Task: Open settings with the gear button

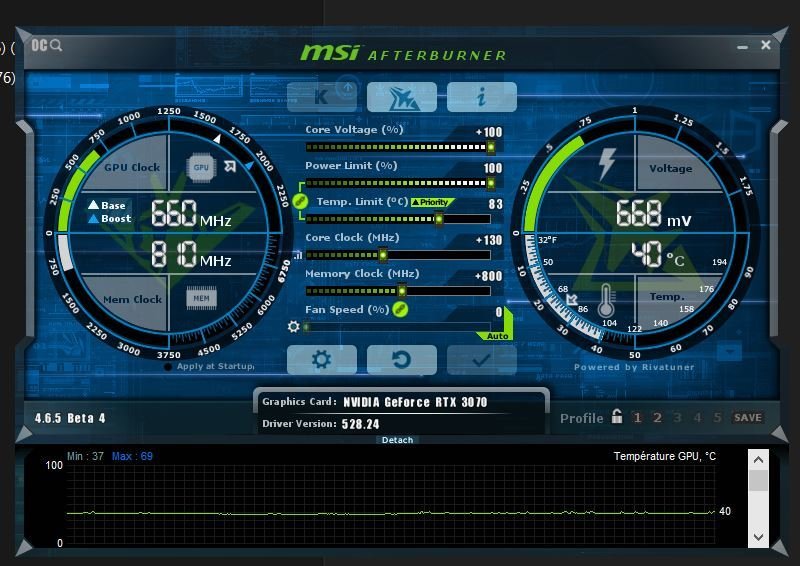Action: coord(321,360)
